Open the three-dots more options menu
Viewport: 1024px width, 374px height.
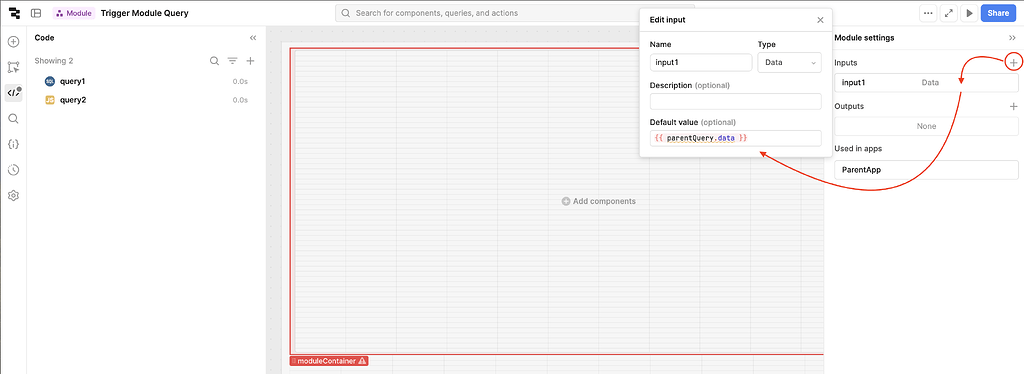click(928, 13)
